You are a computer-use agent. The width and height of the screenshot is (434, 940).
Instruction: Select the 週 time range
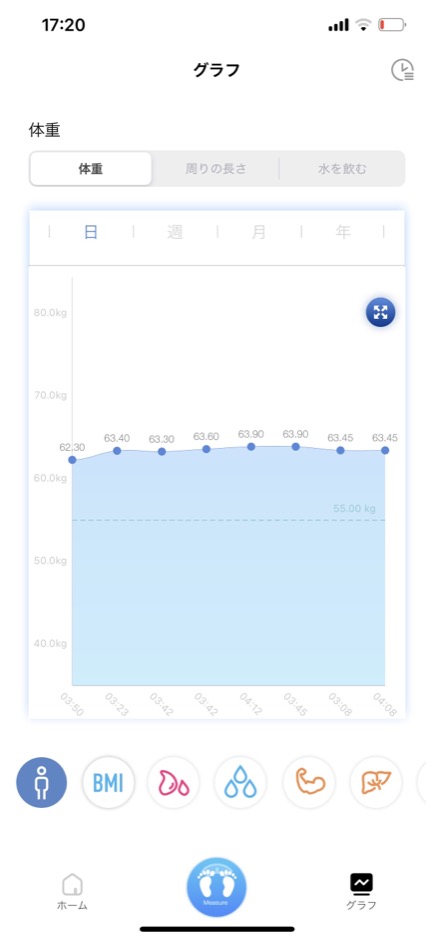[175, 232]
